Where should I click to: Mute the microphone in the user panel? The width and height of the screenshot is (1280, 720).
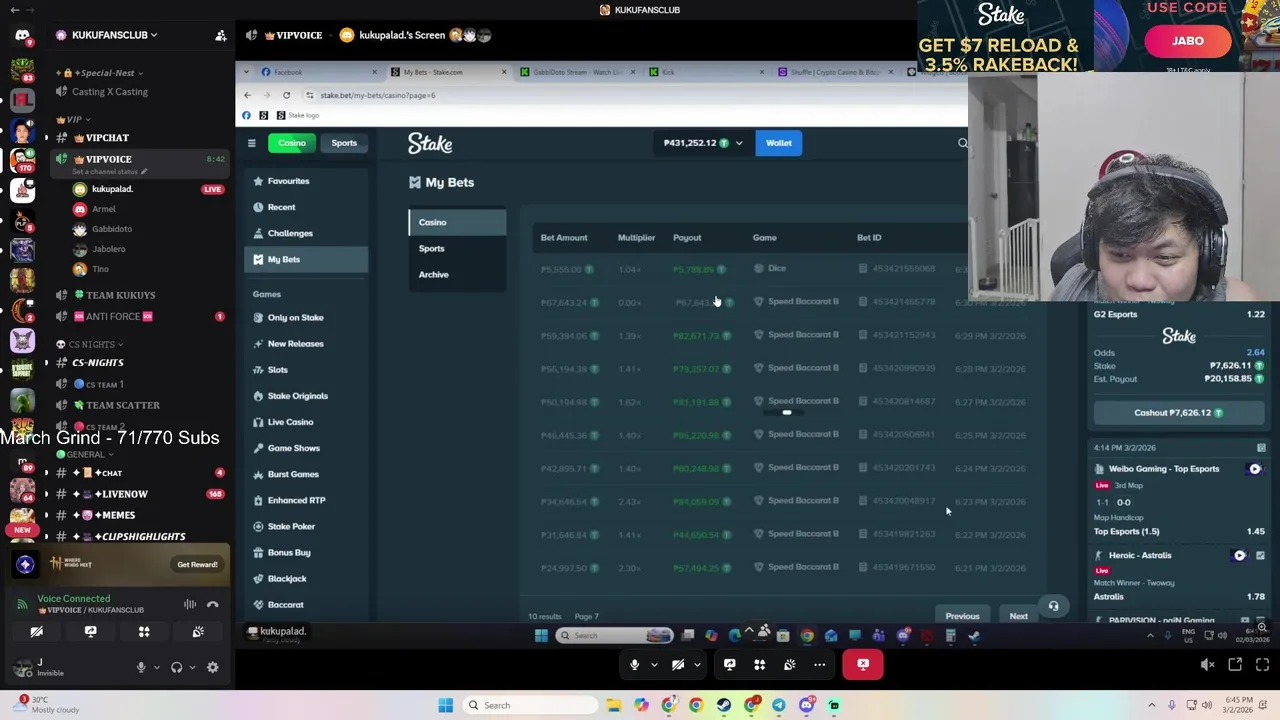click(x=140, y=667)
